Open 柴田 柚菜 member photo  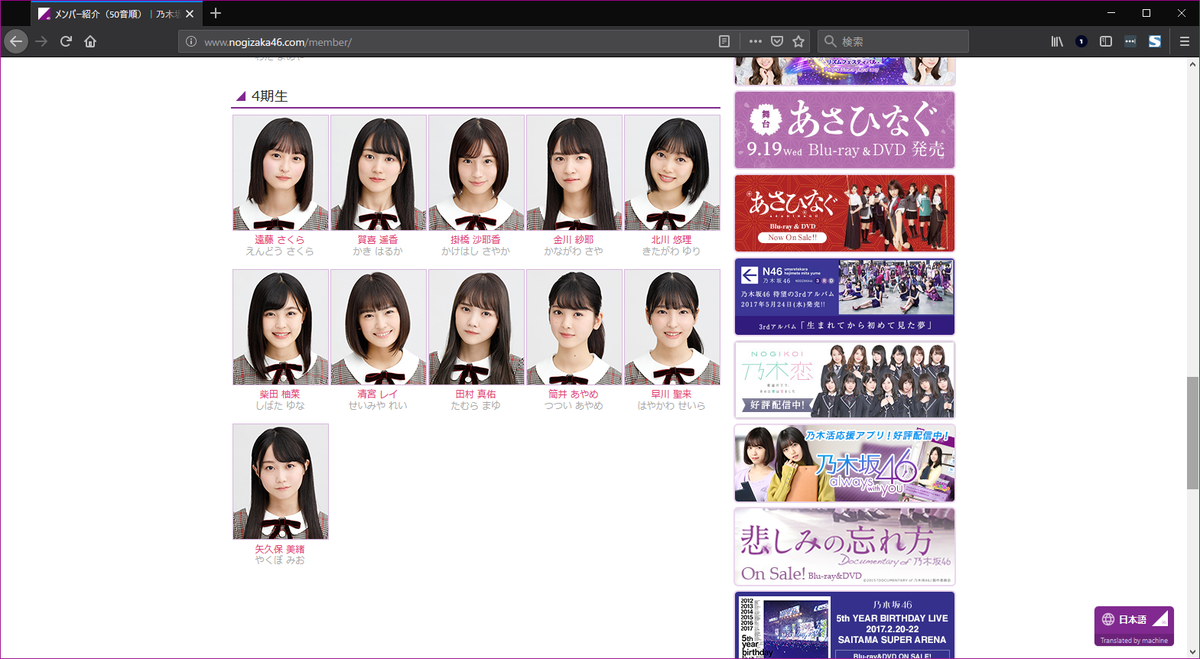(280, 327)
